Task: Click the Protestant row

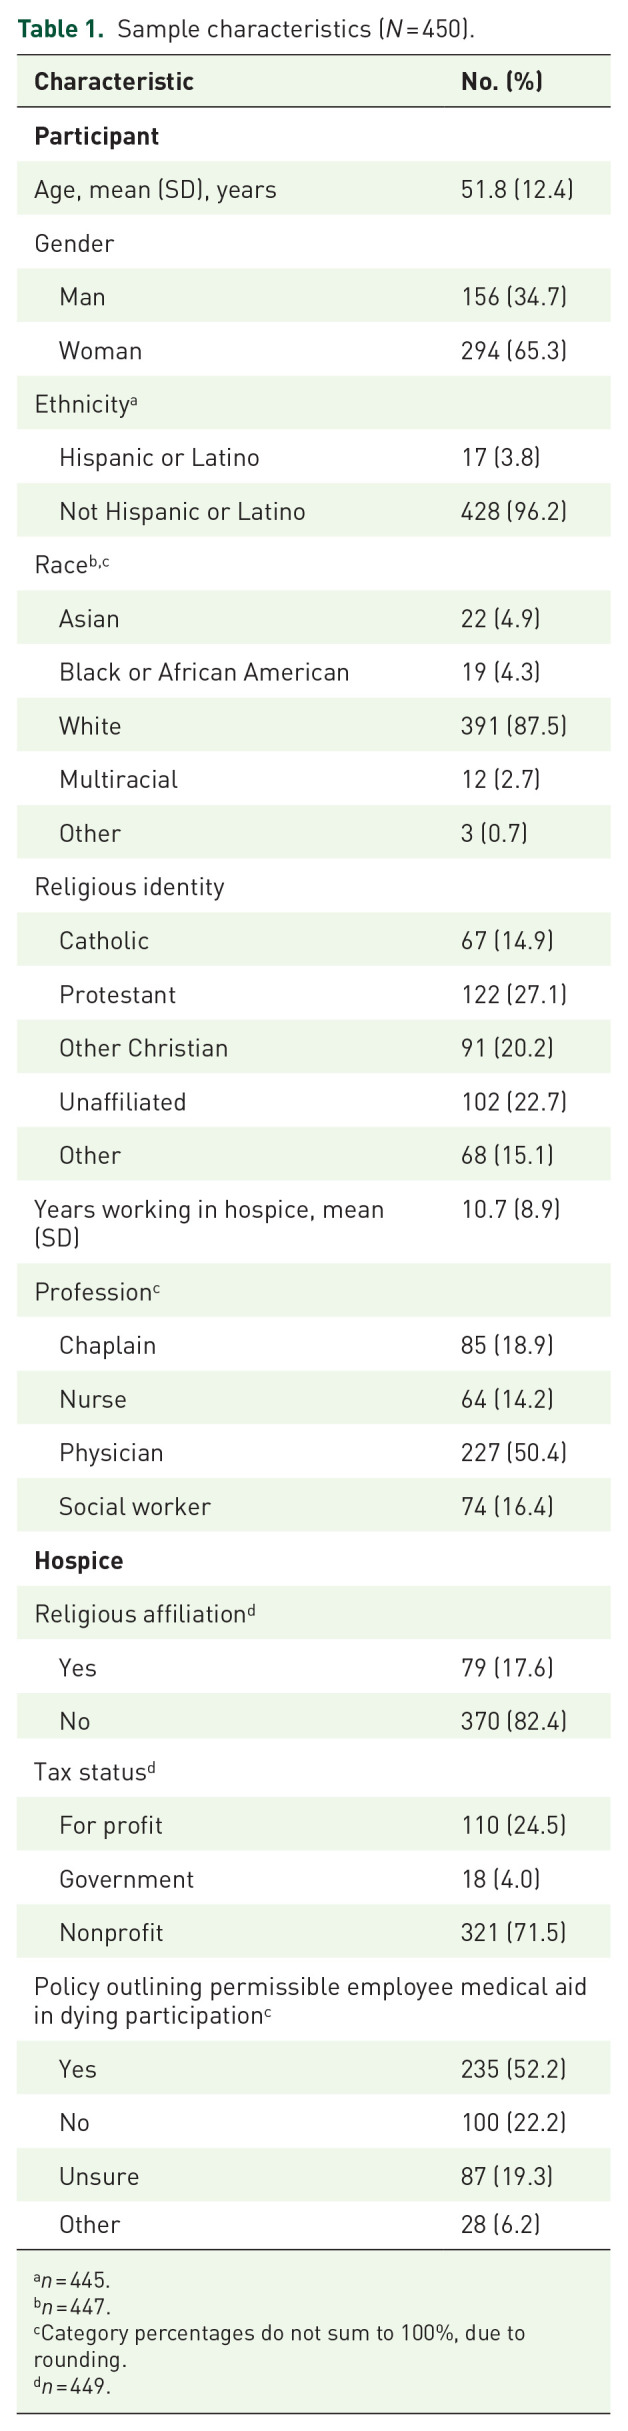Action: tap(313, 994)
